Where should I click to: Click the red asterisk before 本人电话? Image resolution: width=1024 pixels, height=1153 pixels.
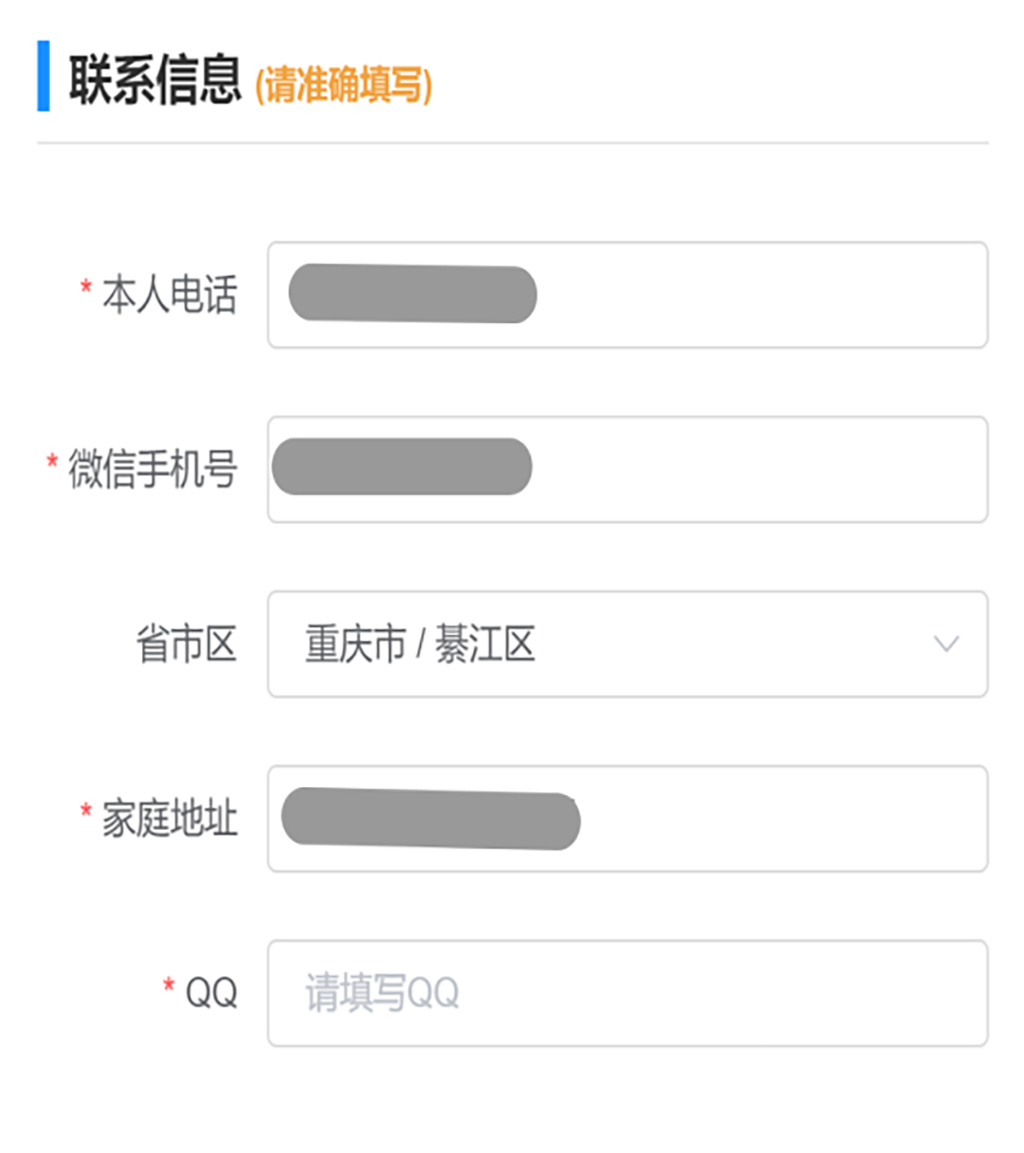tap(86, 288)
